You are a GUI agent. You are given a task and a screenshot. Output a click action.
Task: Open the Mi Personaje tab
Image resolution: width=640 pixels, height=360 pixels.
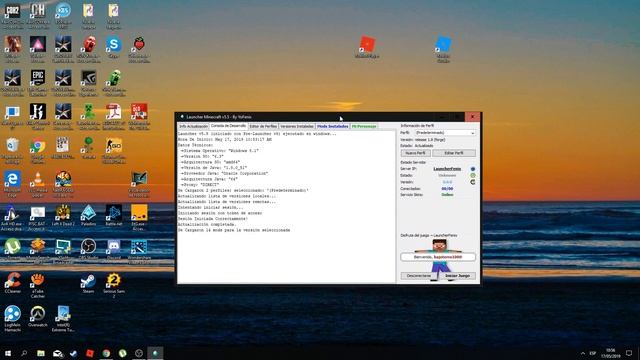[364, 127]
